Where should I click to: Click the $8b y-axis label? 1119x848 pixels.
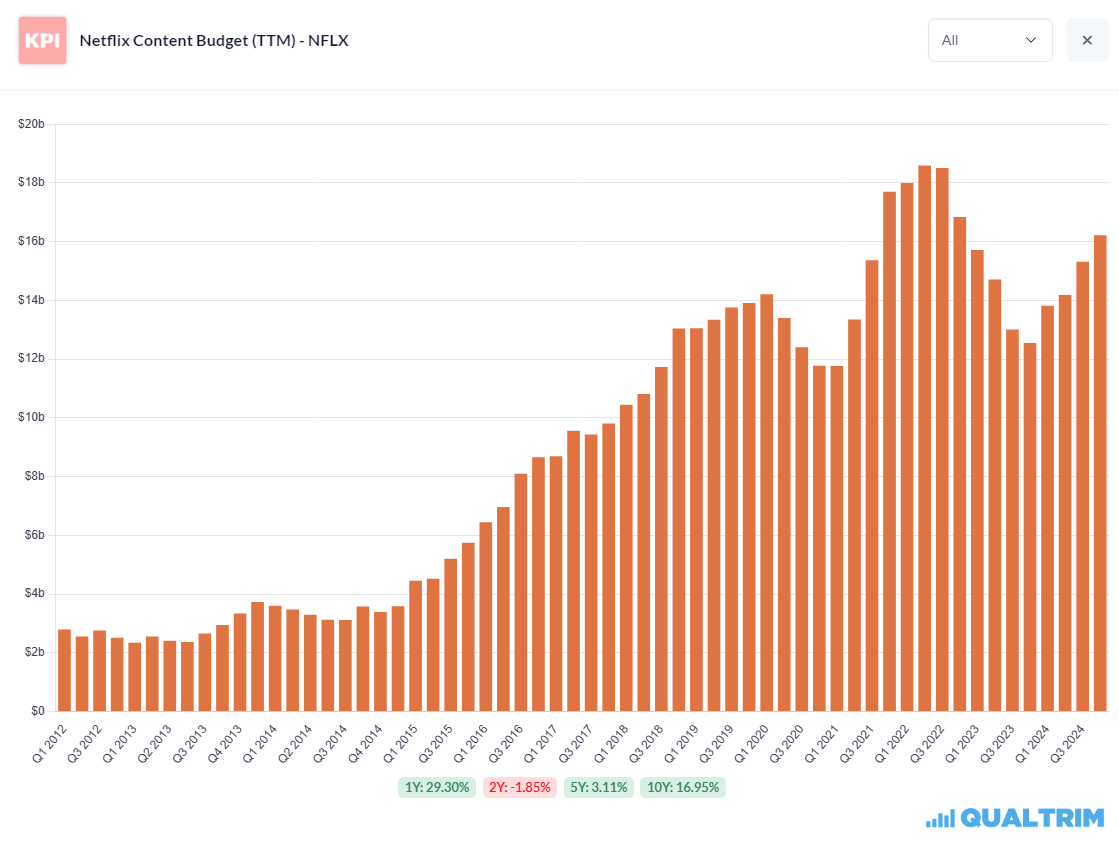coord(34,476)
